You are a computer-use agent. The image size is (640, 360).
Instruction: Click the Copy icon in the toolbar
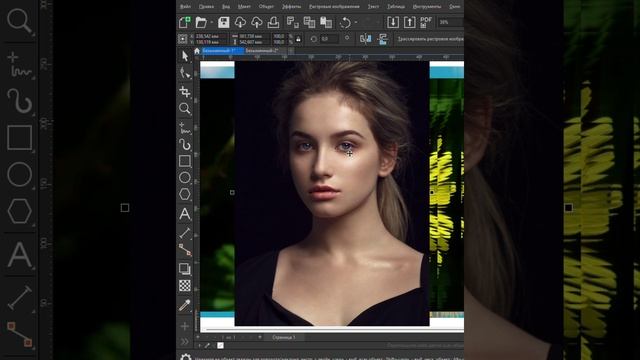tap(309, 22)
